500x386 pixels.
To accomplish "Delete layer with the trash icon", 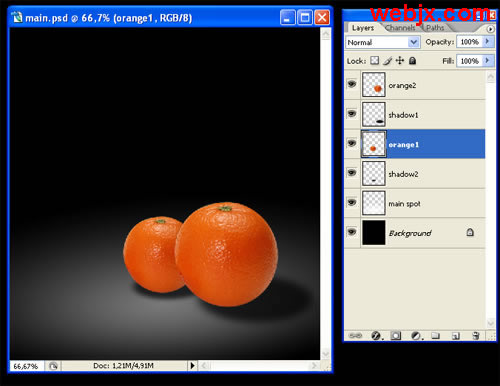I will pos(476,336).
